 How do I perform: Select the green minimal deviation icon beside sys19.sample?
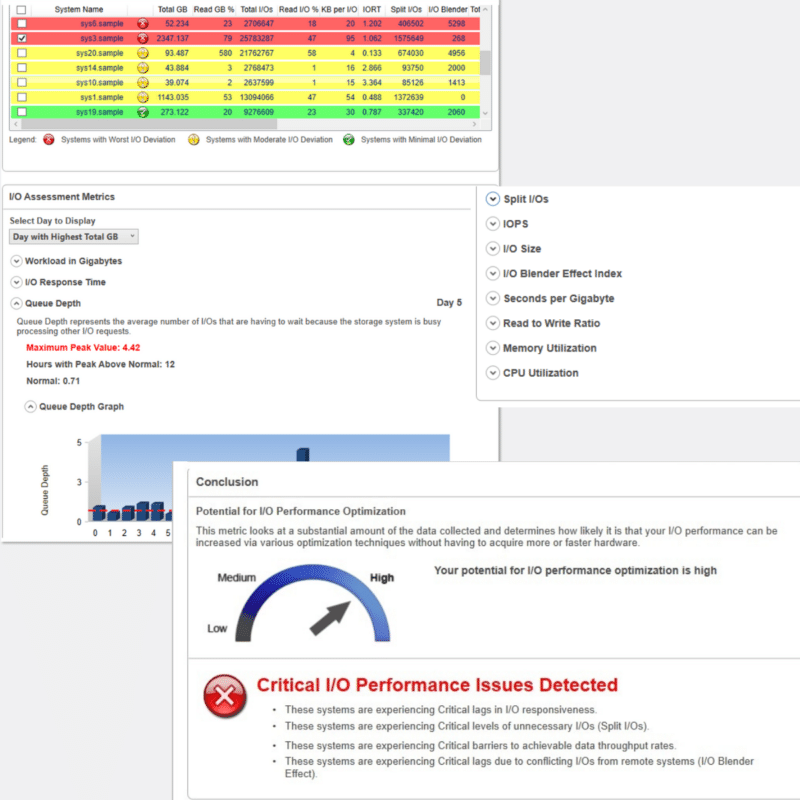[x=141, y=112]
